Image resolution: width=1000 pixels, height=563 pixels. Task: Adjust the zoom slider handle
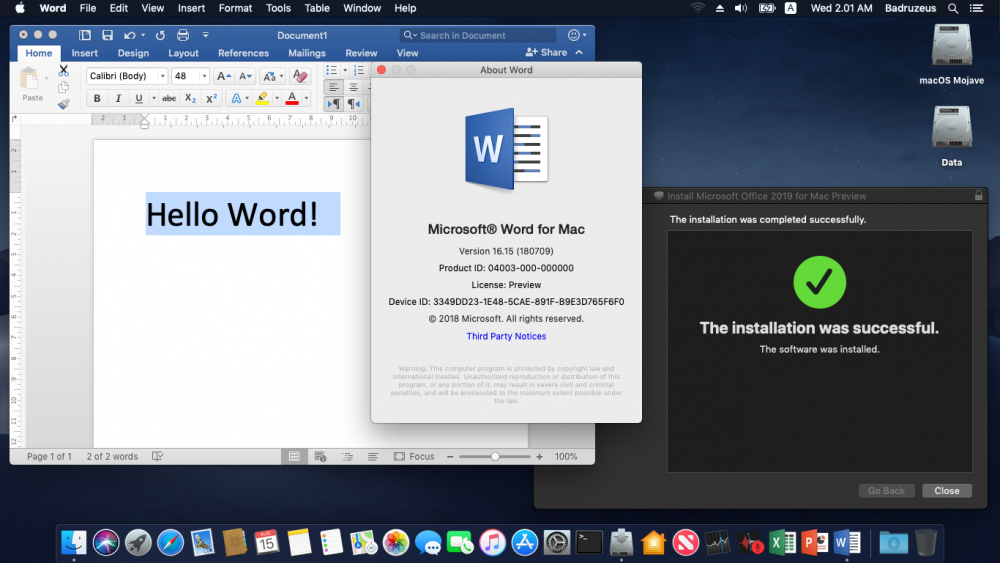(x=495, y=457)
